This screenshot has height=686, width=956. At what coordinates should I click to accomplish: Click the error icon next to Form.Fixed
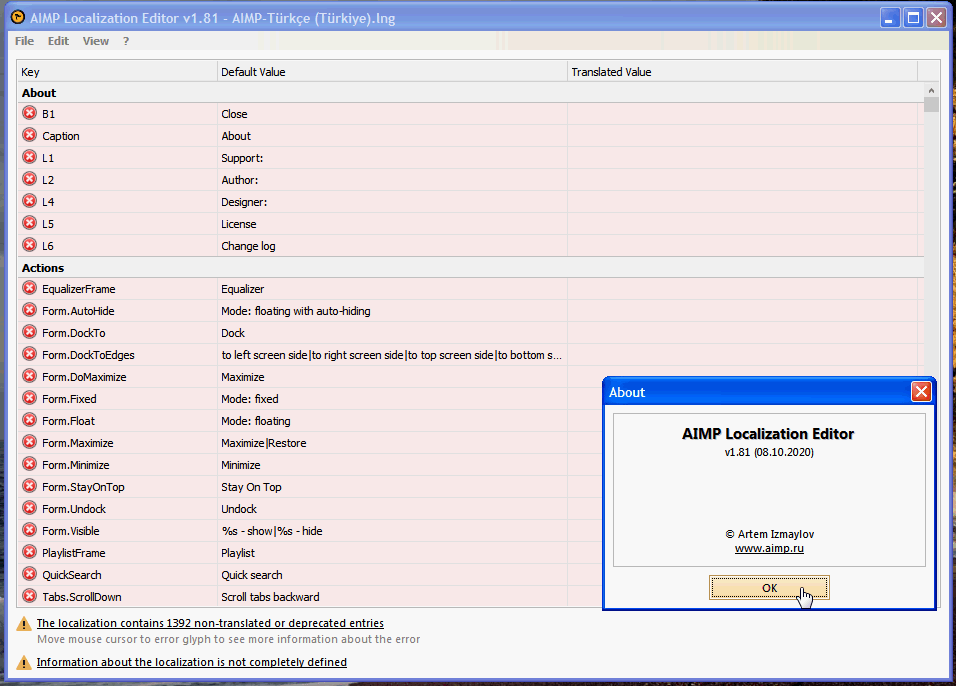[x=29, y=398]
